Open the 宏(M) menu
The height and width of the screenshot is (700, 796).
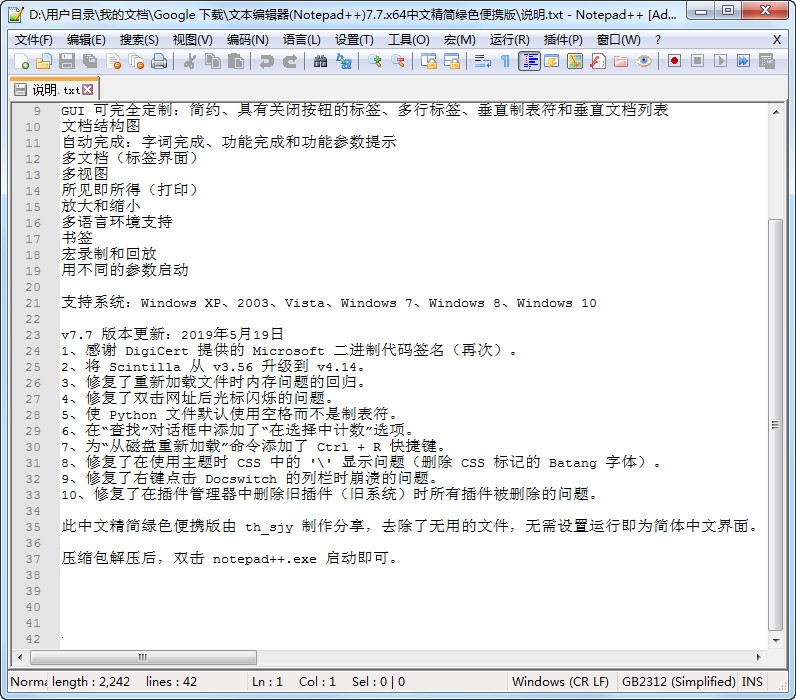459,40
